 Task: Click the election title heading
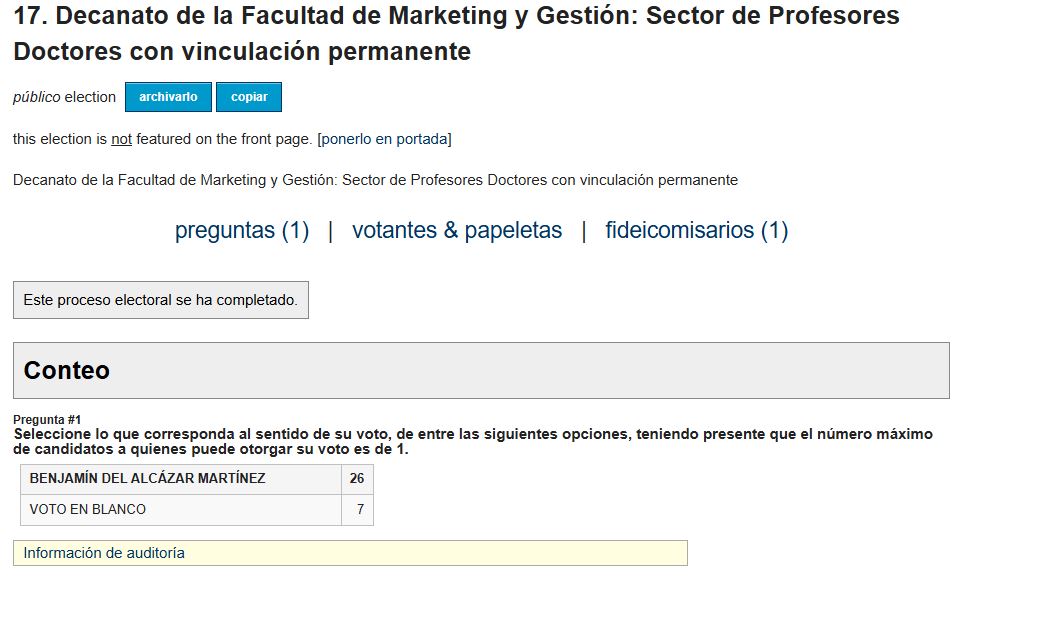pos(456,33)
